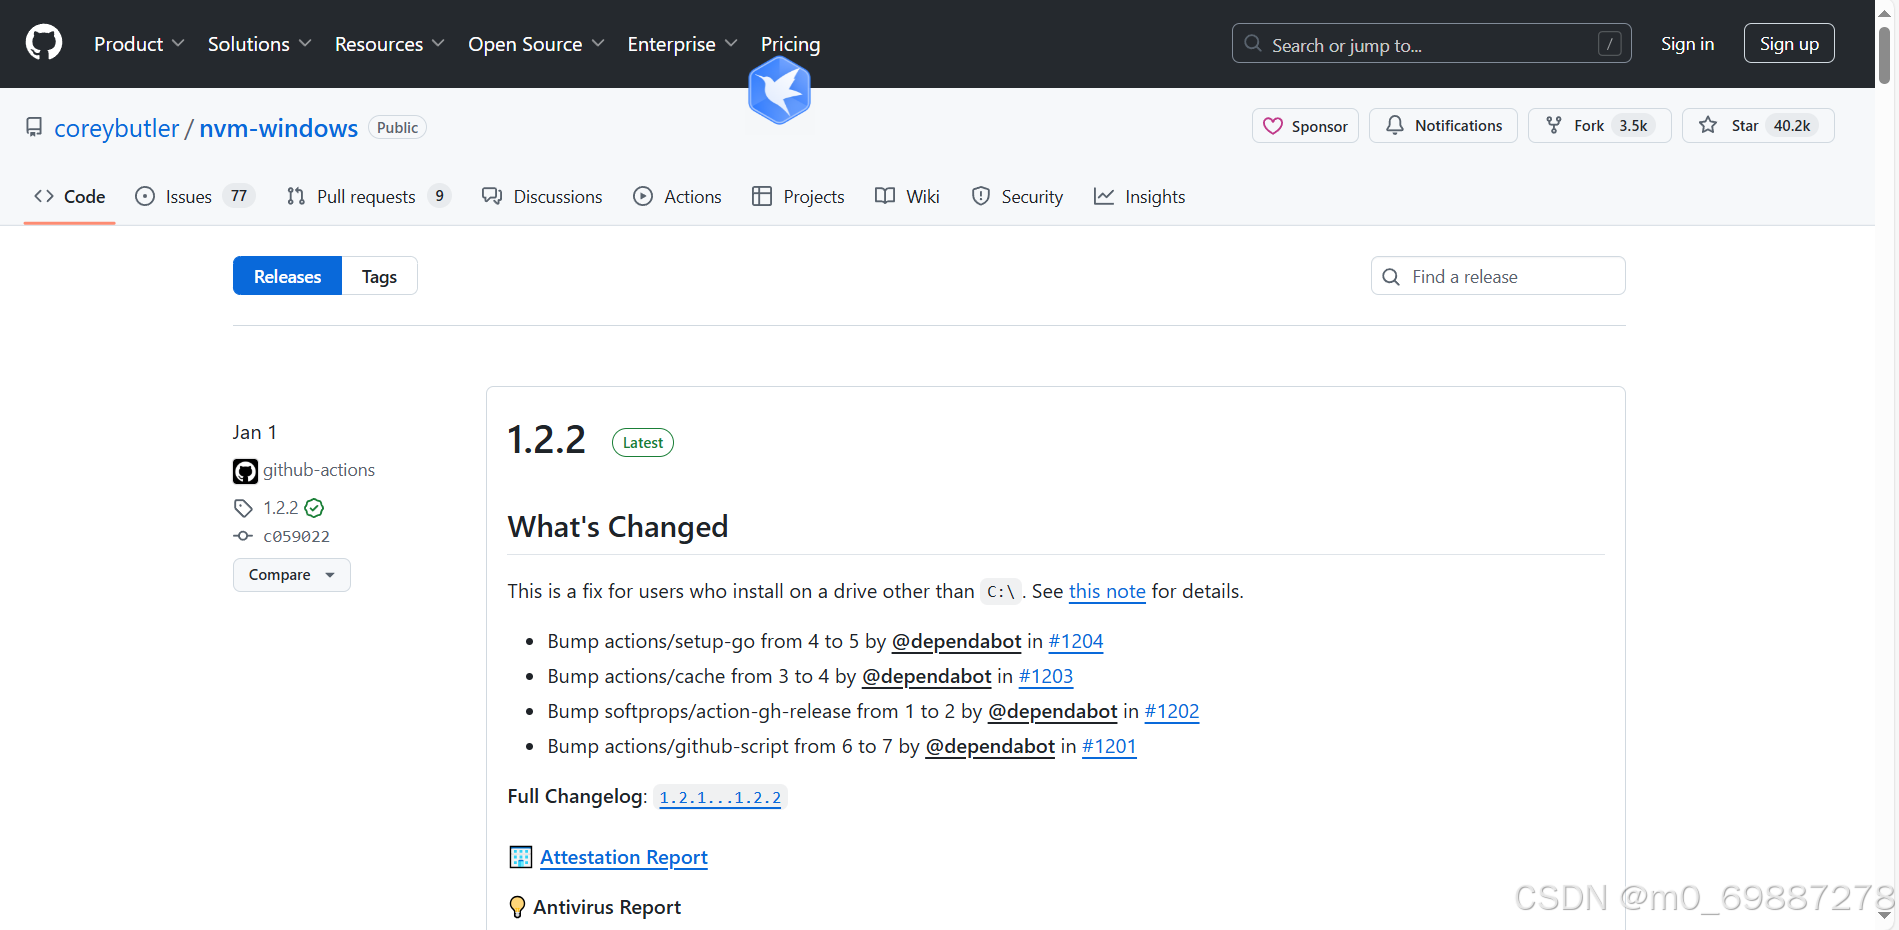Open the coreybutler profile link
Viewport: 1899px width, 930px height.
116,128
